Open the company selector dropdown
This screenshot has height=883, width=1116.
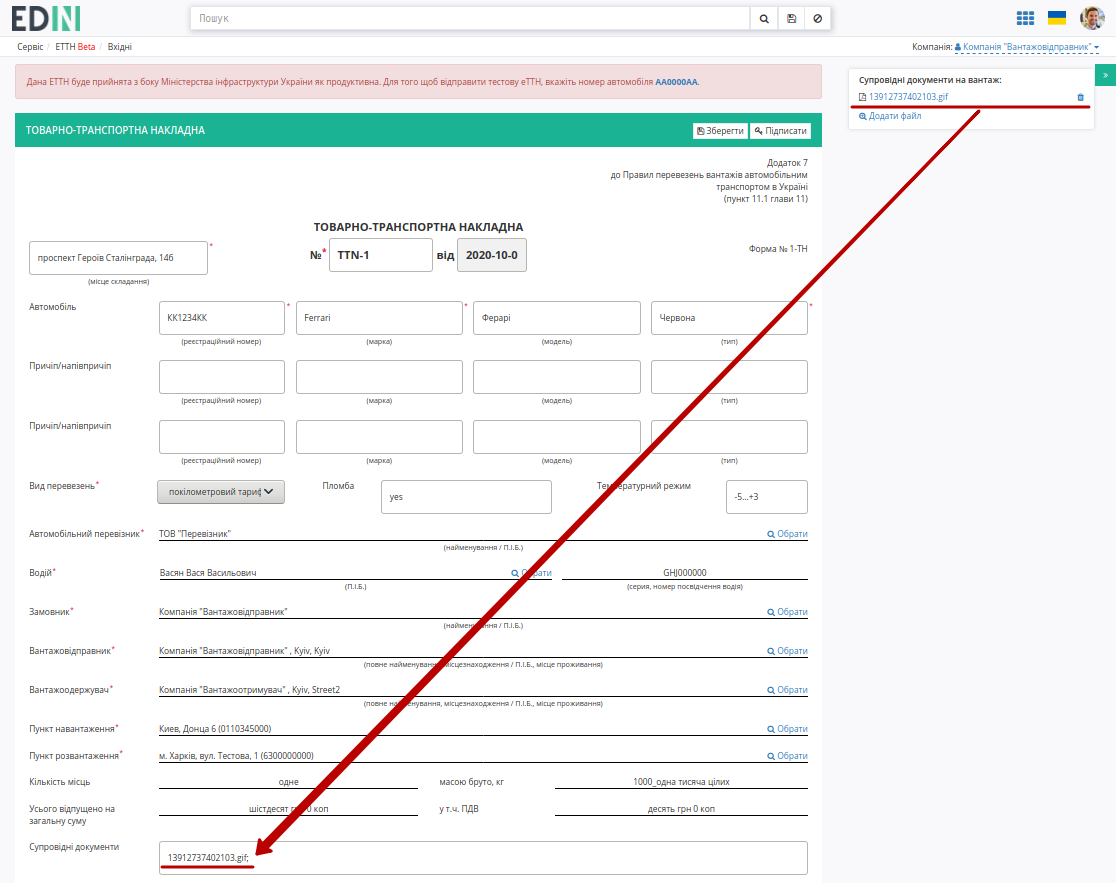pyautogui.click(x=1026, y=47)
